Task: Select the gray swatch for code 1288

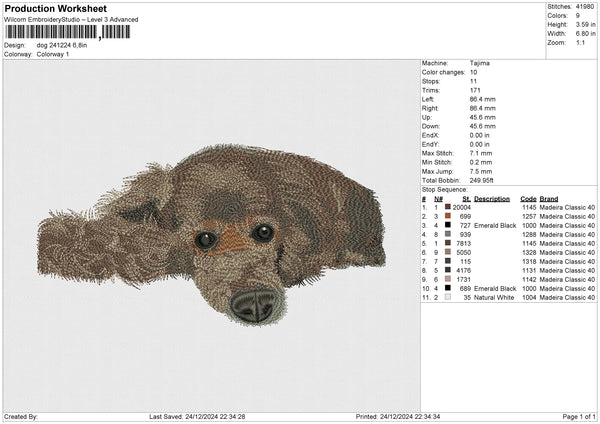Action: pyautogui.click(x=447, y=234)
